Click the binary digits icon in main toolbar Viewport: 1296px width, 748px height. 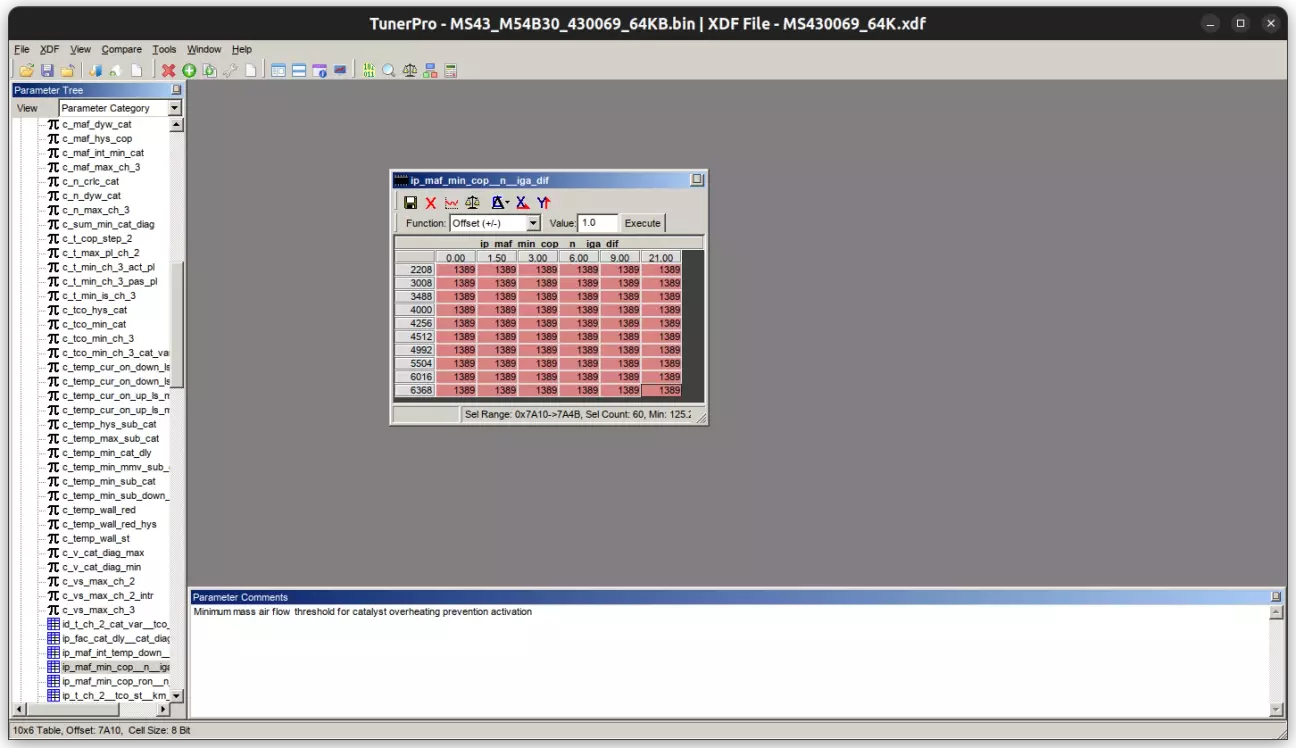[x=368, y=70]
